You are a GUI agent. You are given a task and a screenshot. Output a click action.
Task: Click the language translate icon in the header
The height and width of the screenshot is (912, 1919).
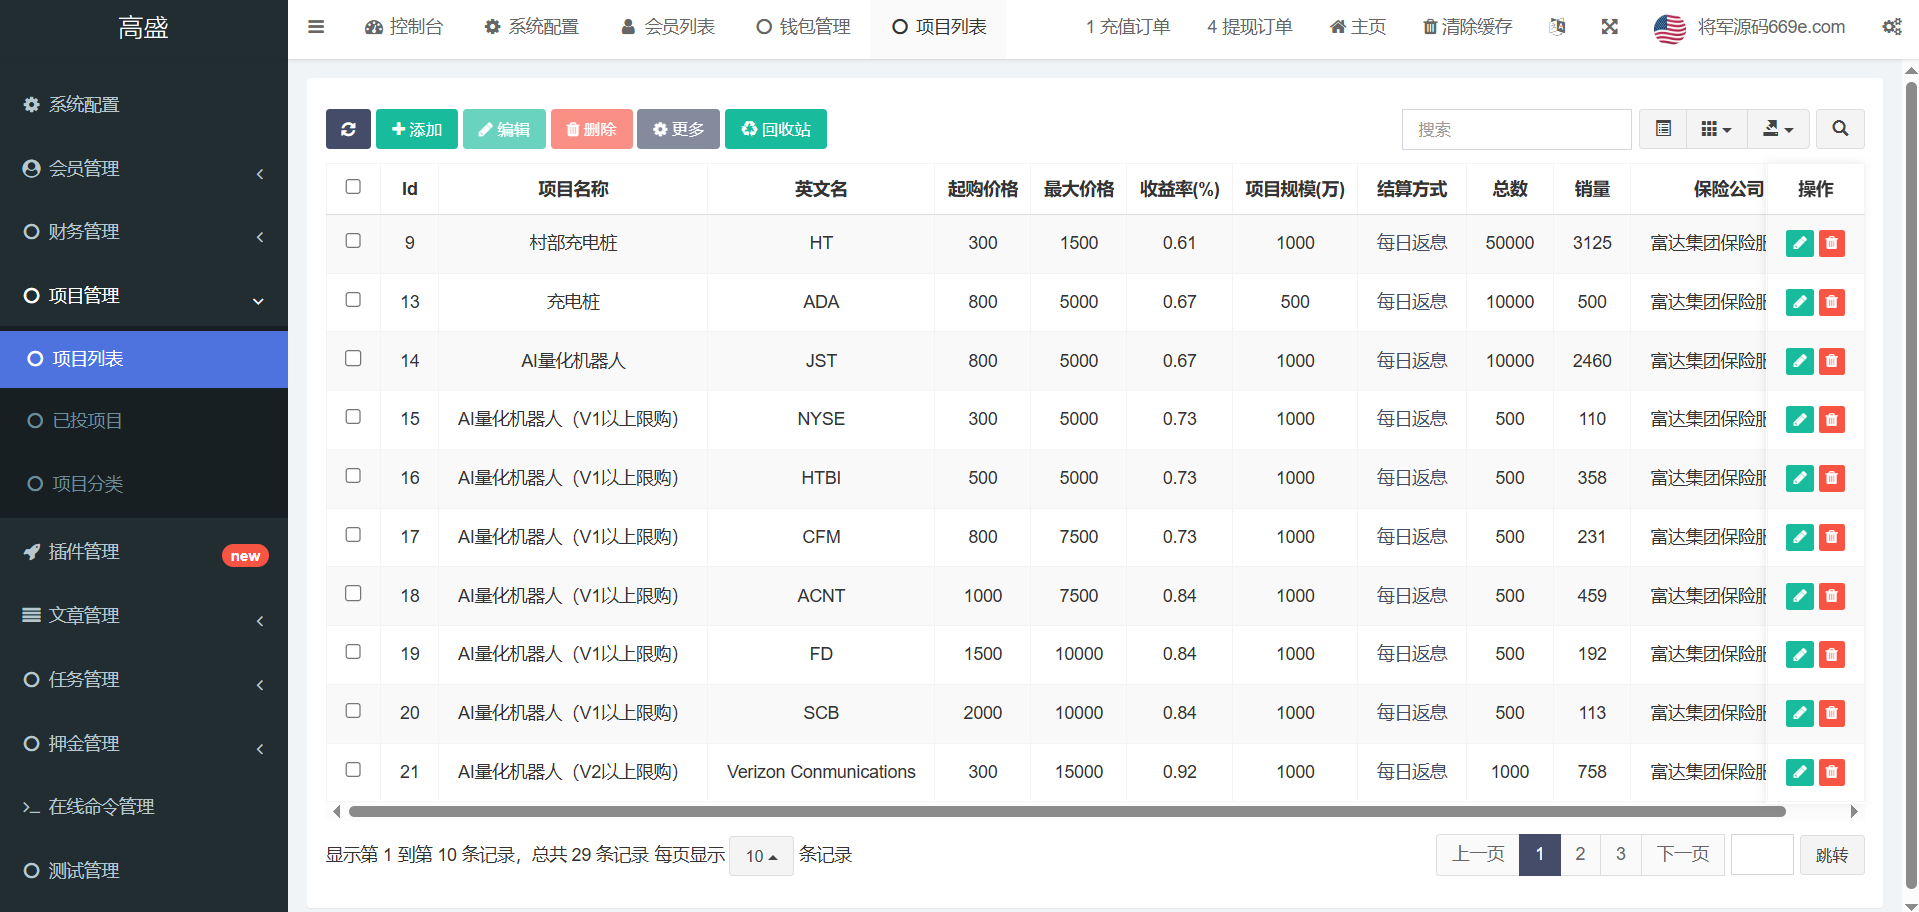click(1557, 27)
